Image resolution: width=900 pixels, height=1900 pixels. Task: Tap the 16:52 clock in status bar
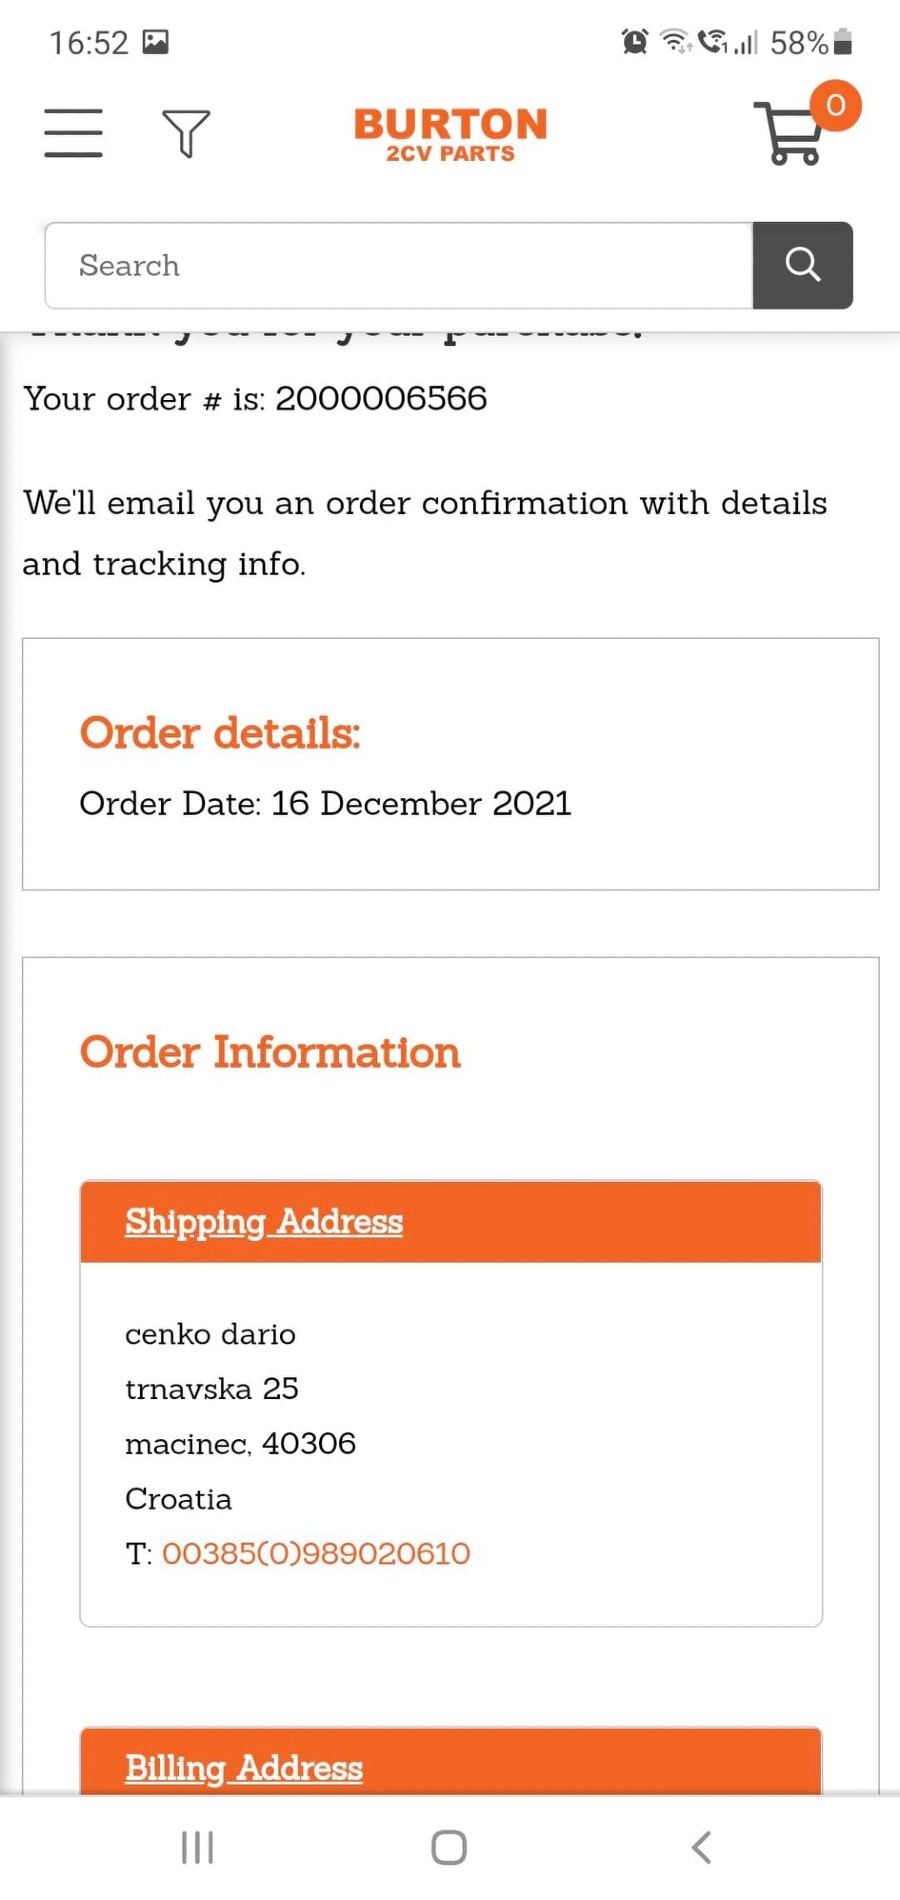[89, 43]
